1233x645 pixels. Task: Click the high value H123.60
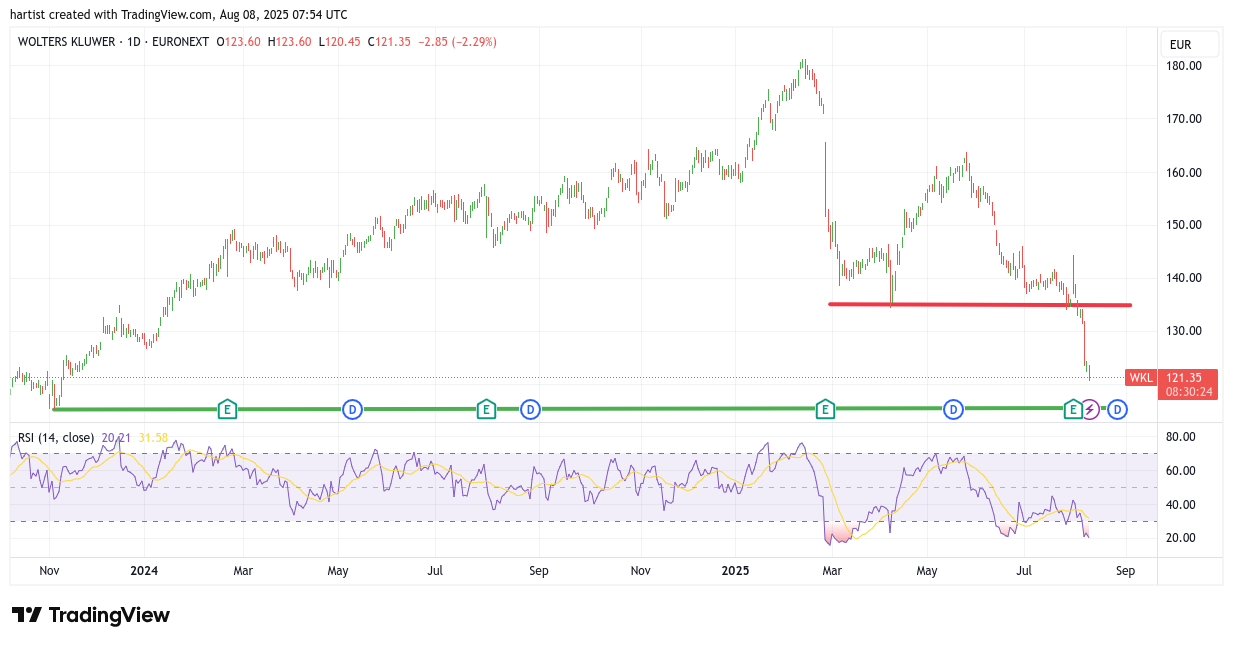tap(290, 42)
